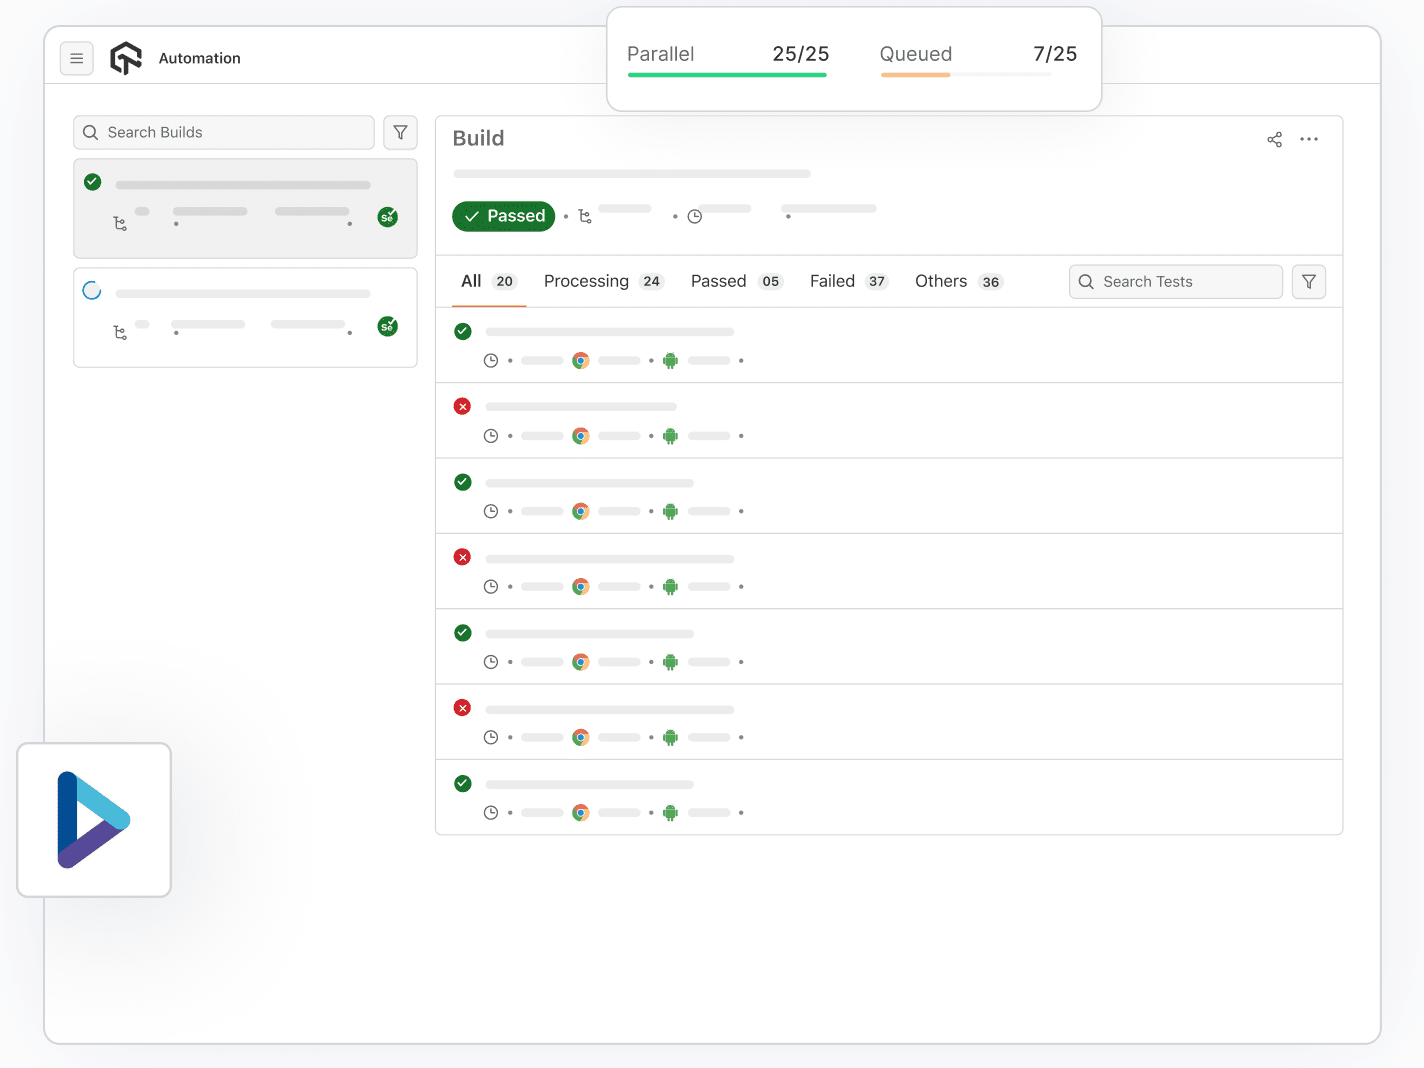
Task: Open the share options for the Build
Action: [1274, 139]
